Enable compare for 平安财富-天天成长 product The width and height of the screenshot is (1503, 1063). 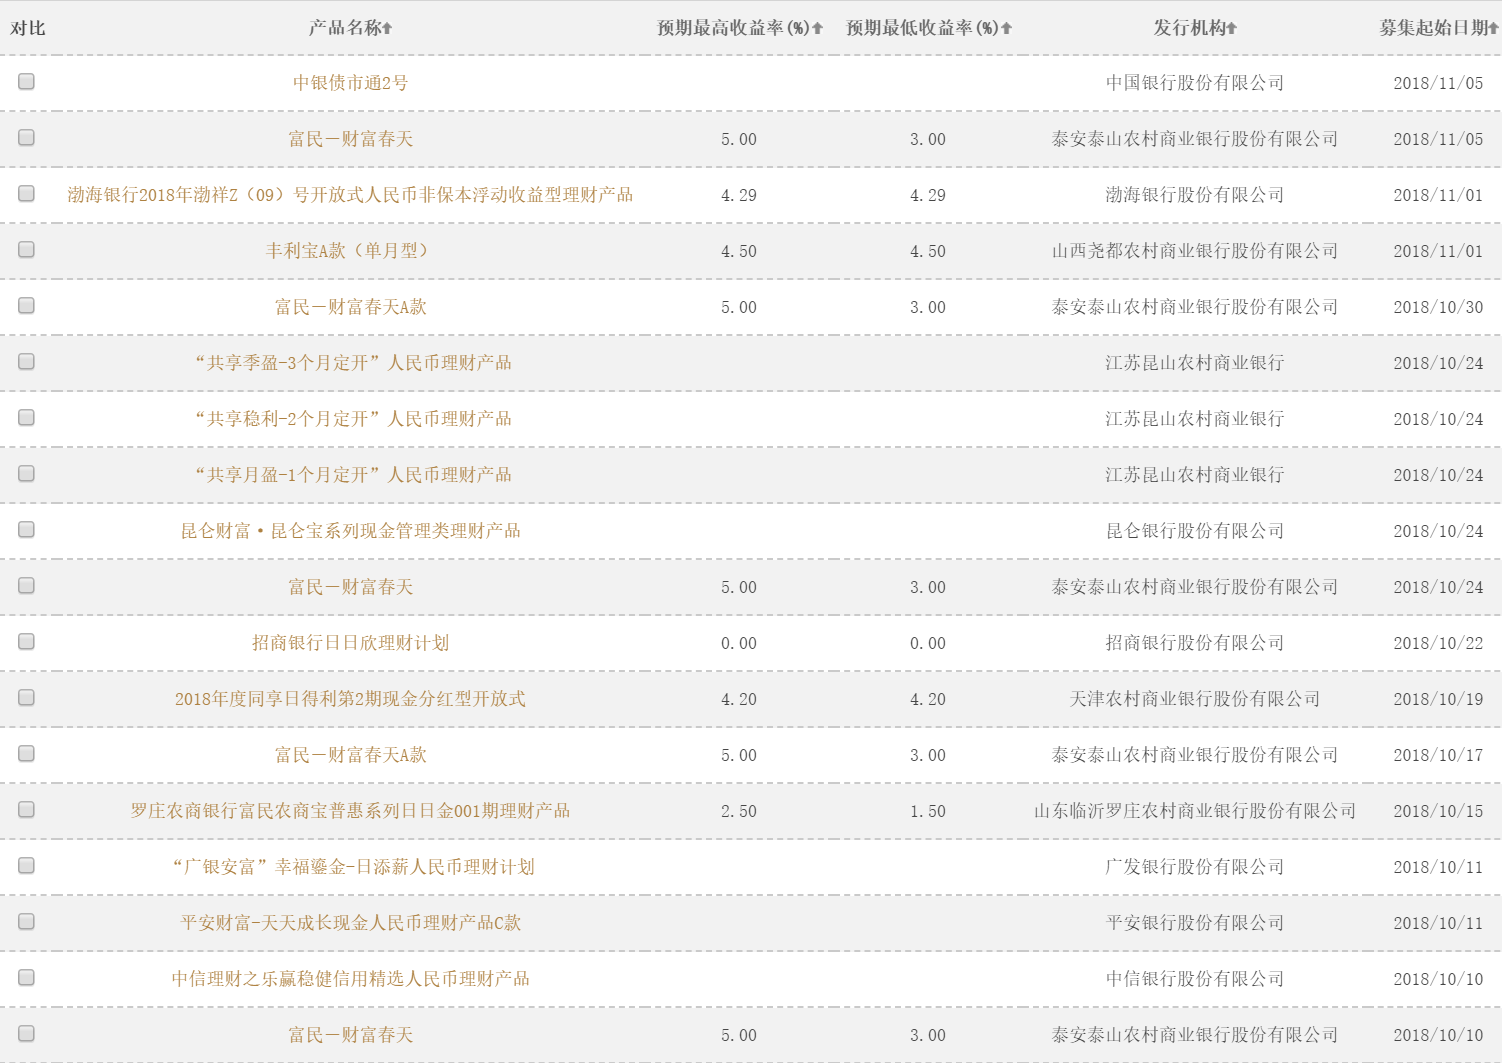click(x=27, y=922)
